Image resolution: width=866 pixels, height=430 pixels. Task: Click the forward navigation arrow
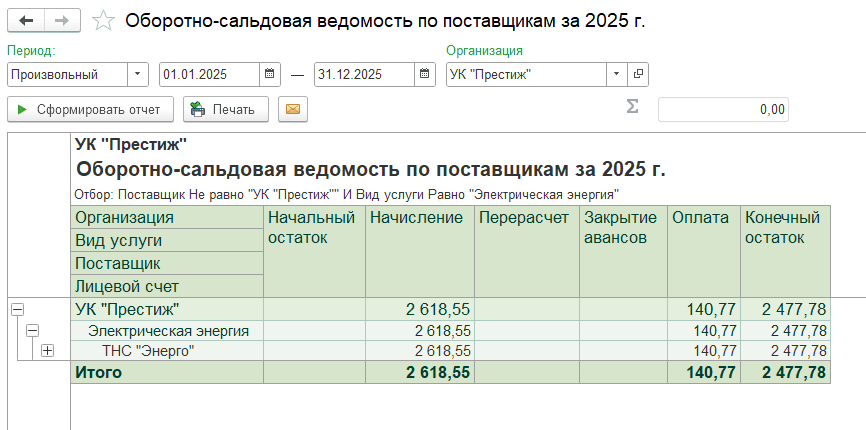coord(61,20)
